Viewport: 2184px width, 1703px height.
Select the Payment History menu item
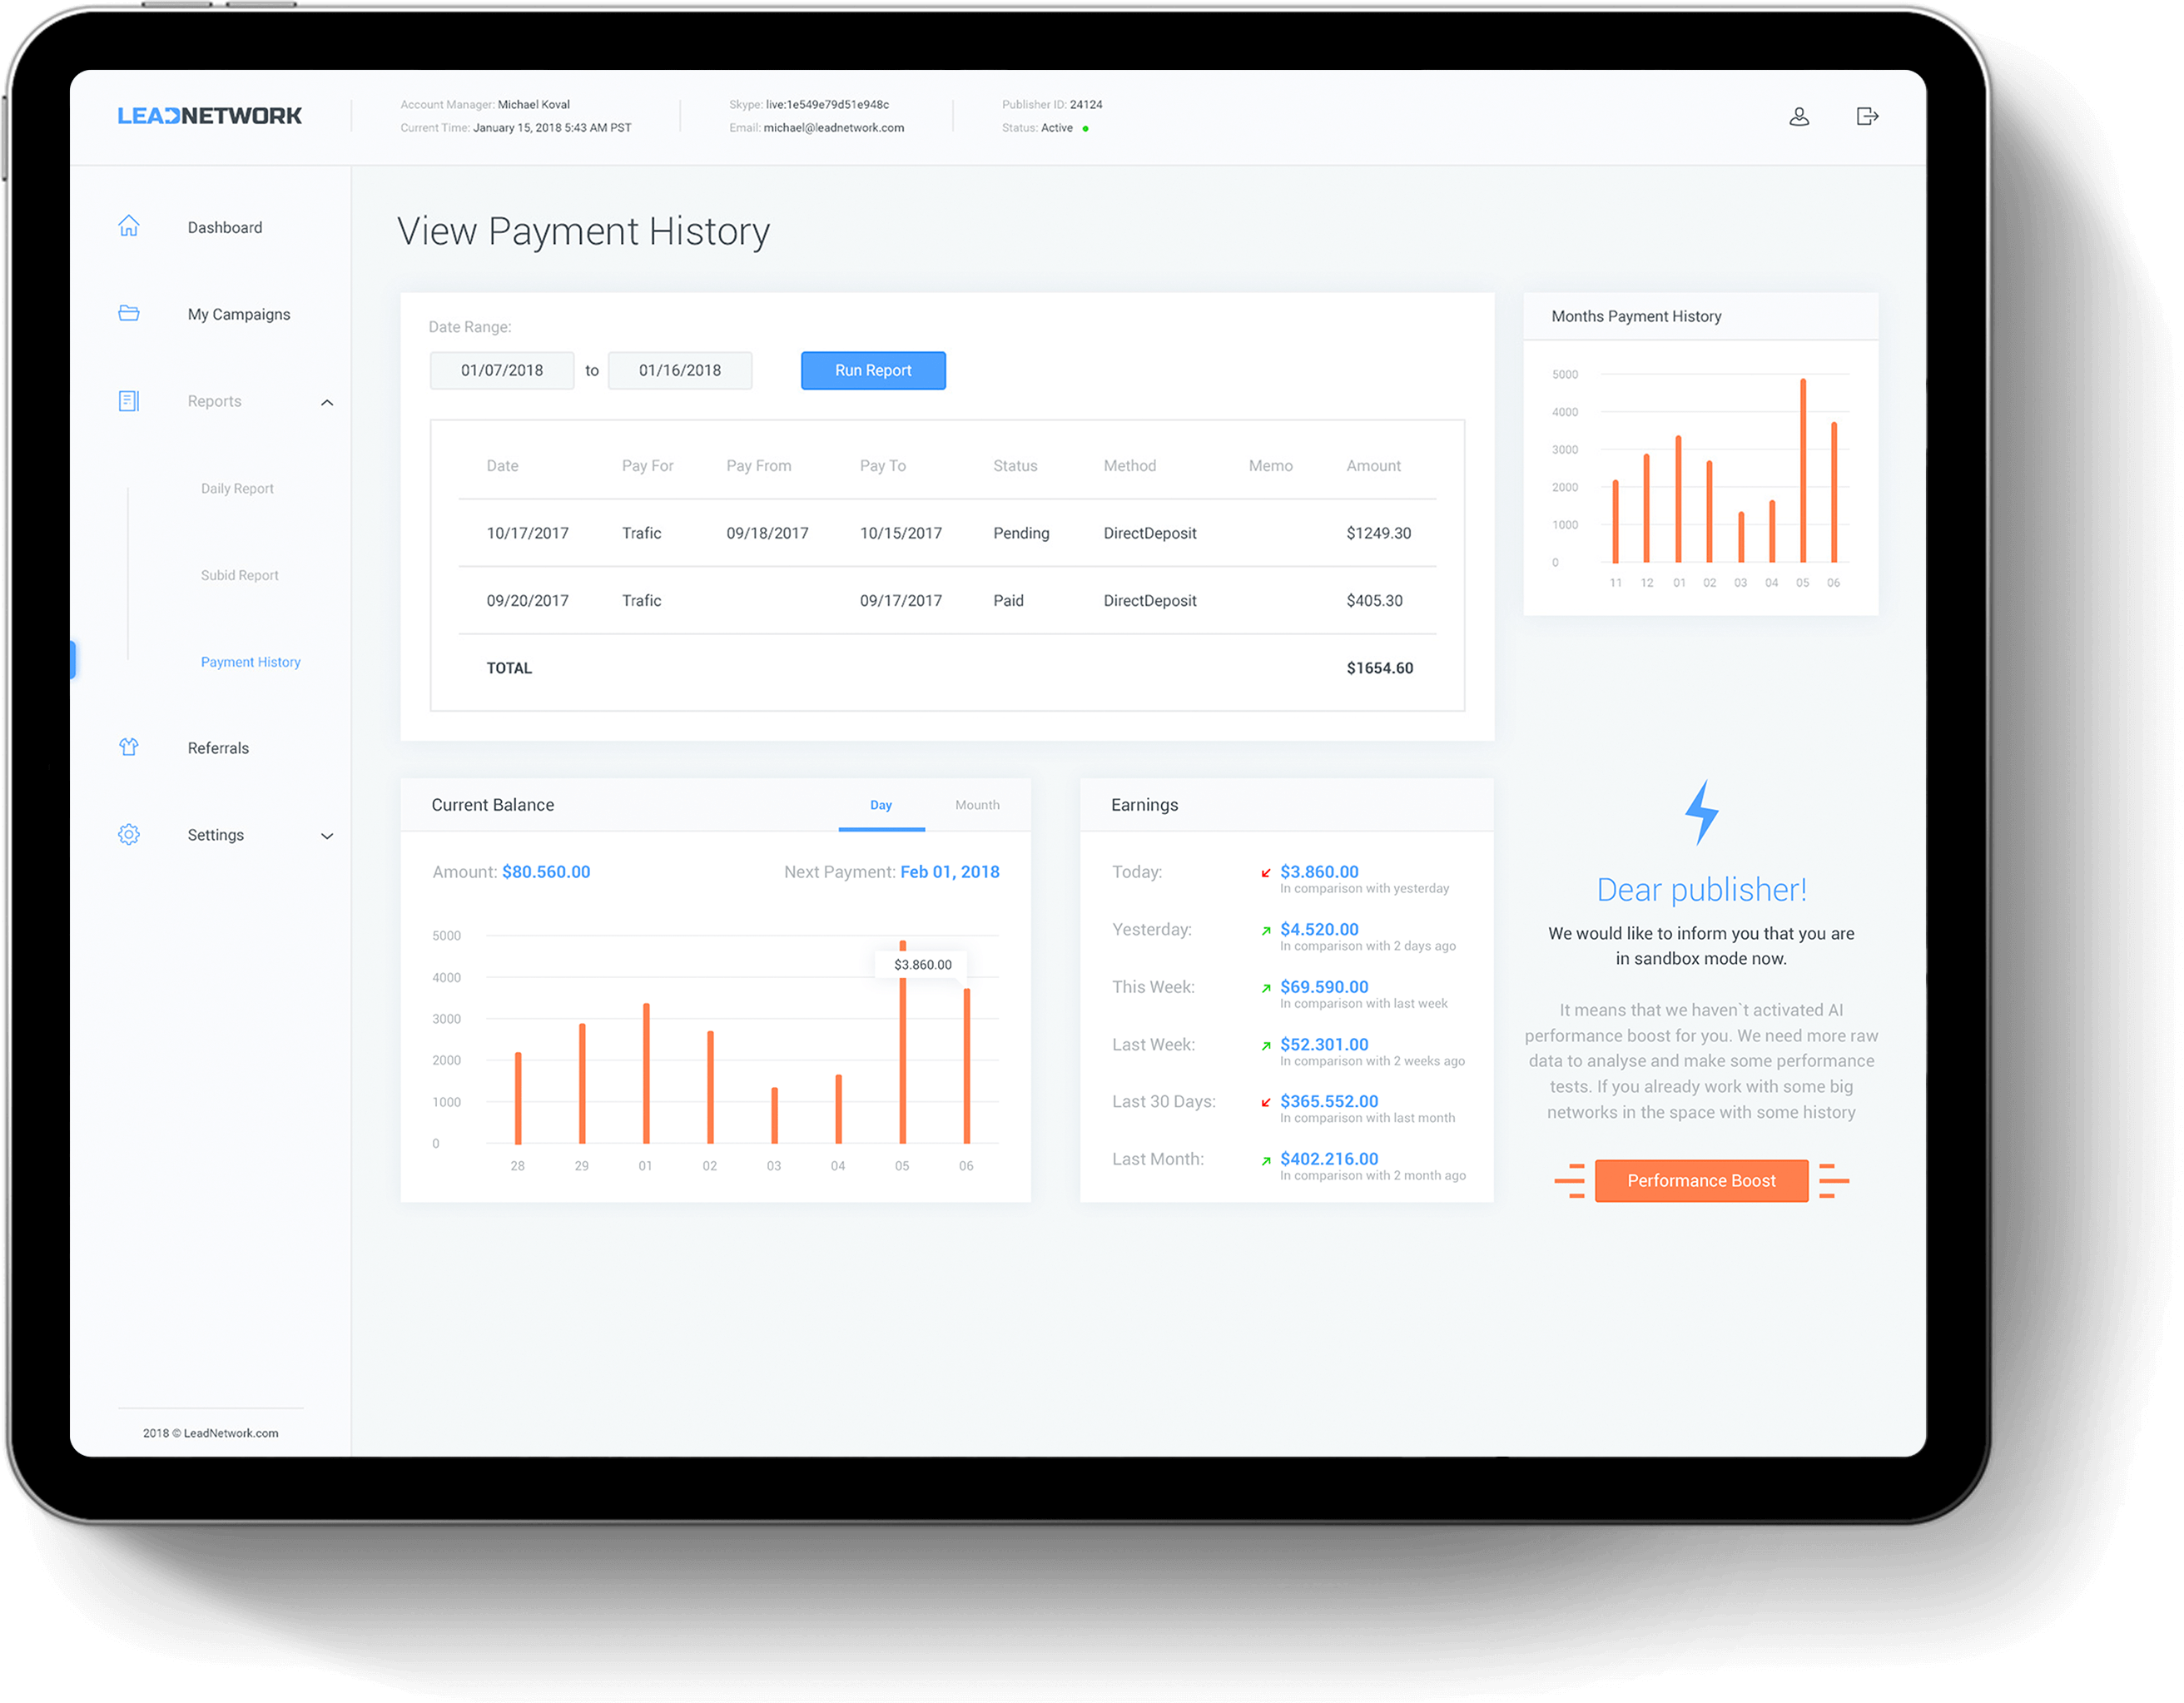(x=248, y=663)
